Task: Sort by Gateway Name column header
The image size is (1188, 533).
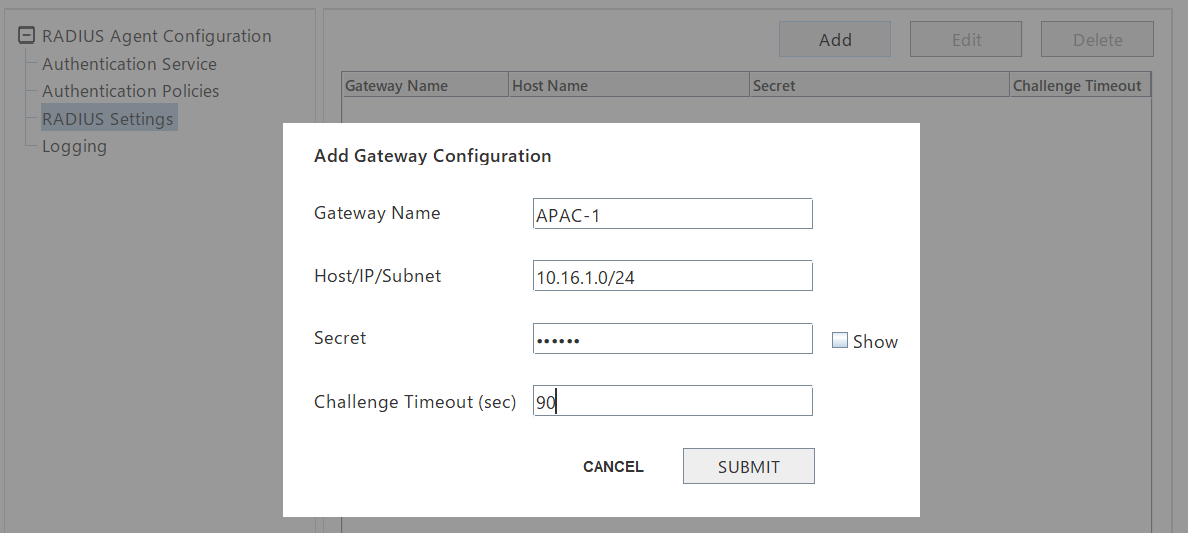Action: click(425, 86)
